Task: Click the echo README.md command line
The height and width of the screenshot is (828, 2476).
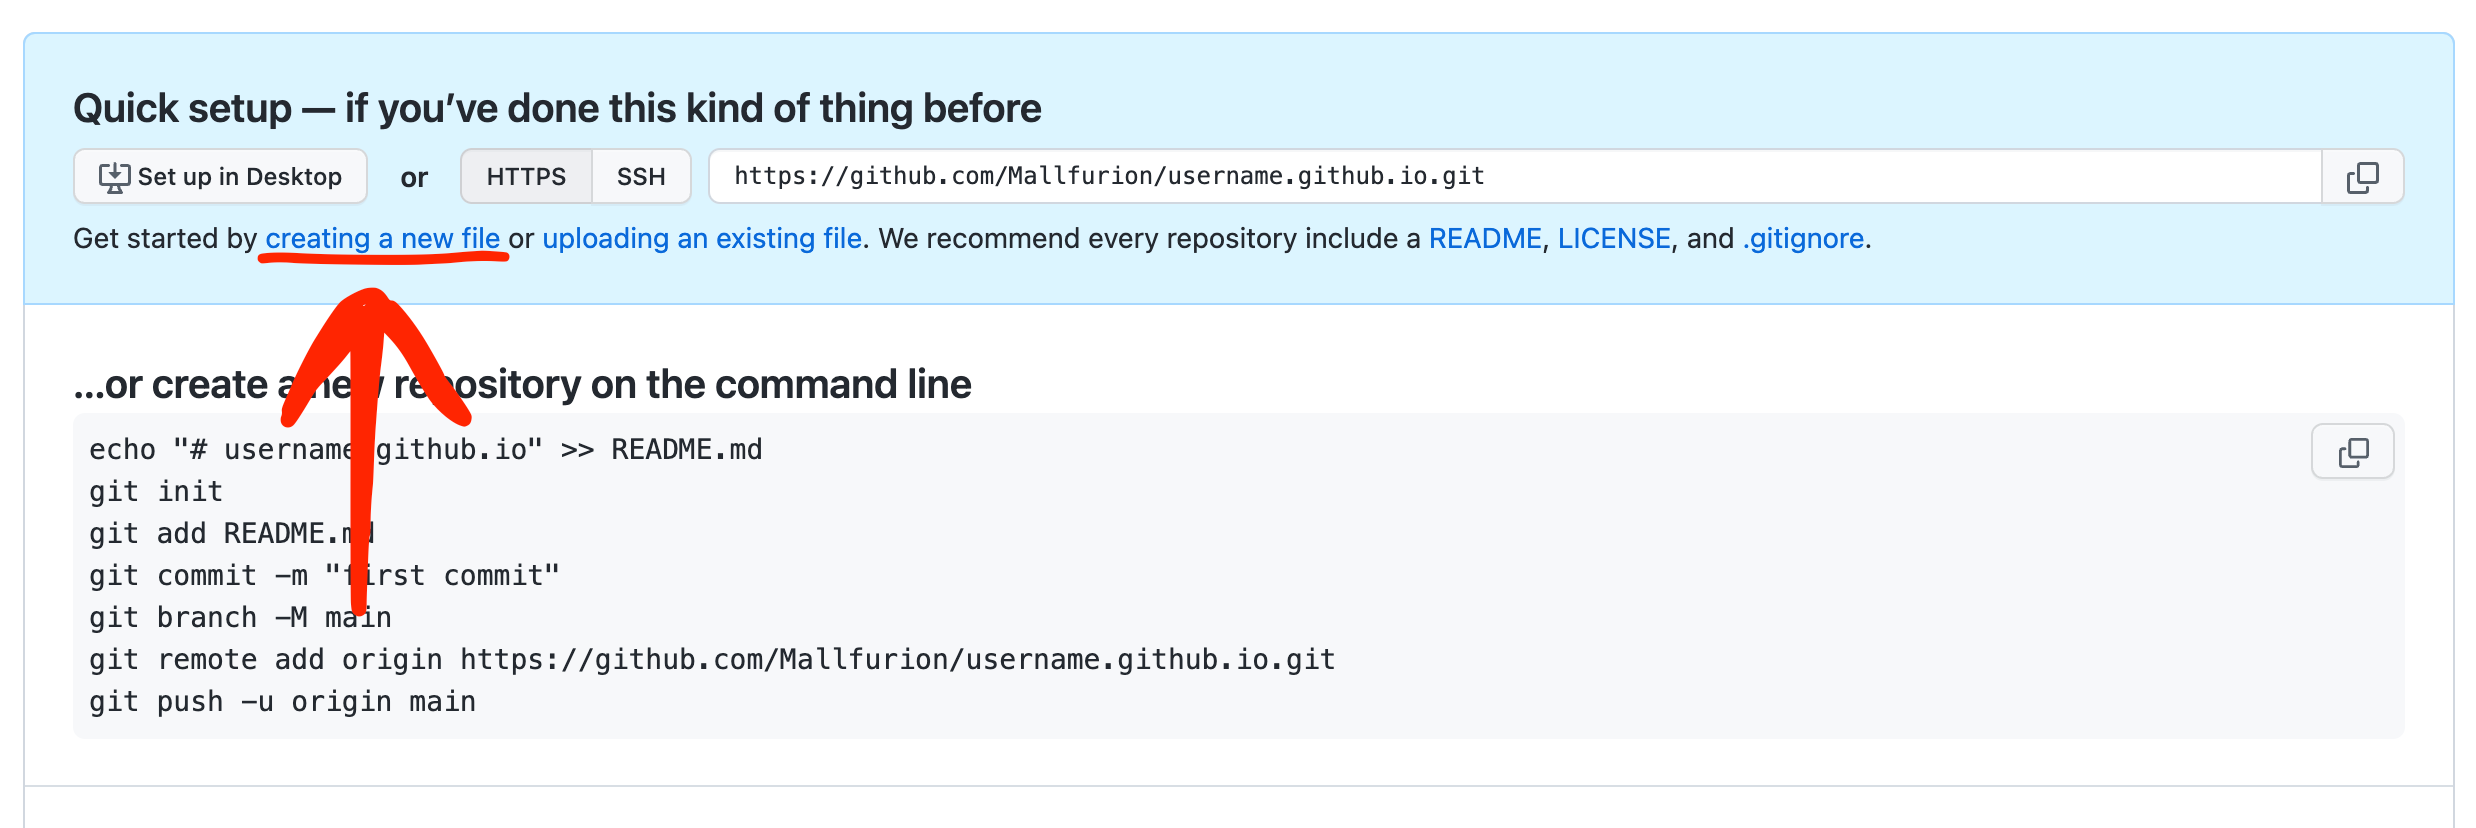Action: tap(426, 450)
